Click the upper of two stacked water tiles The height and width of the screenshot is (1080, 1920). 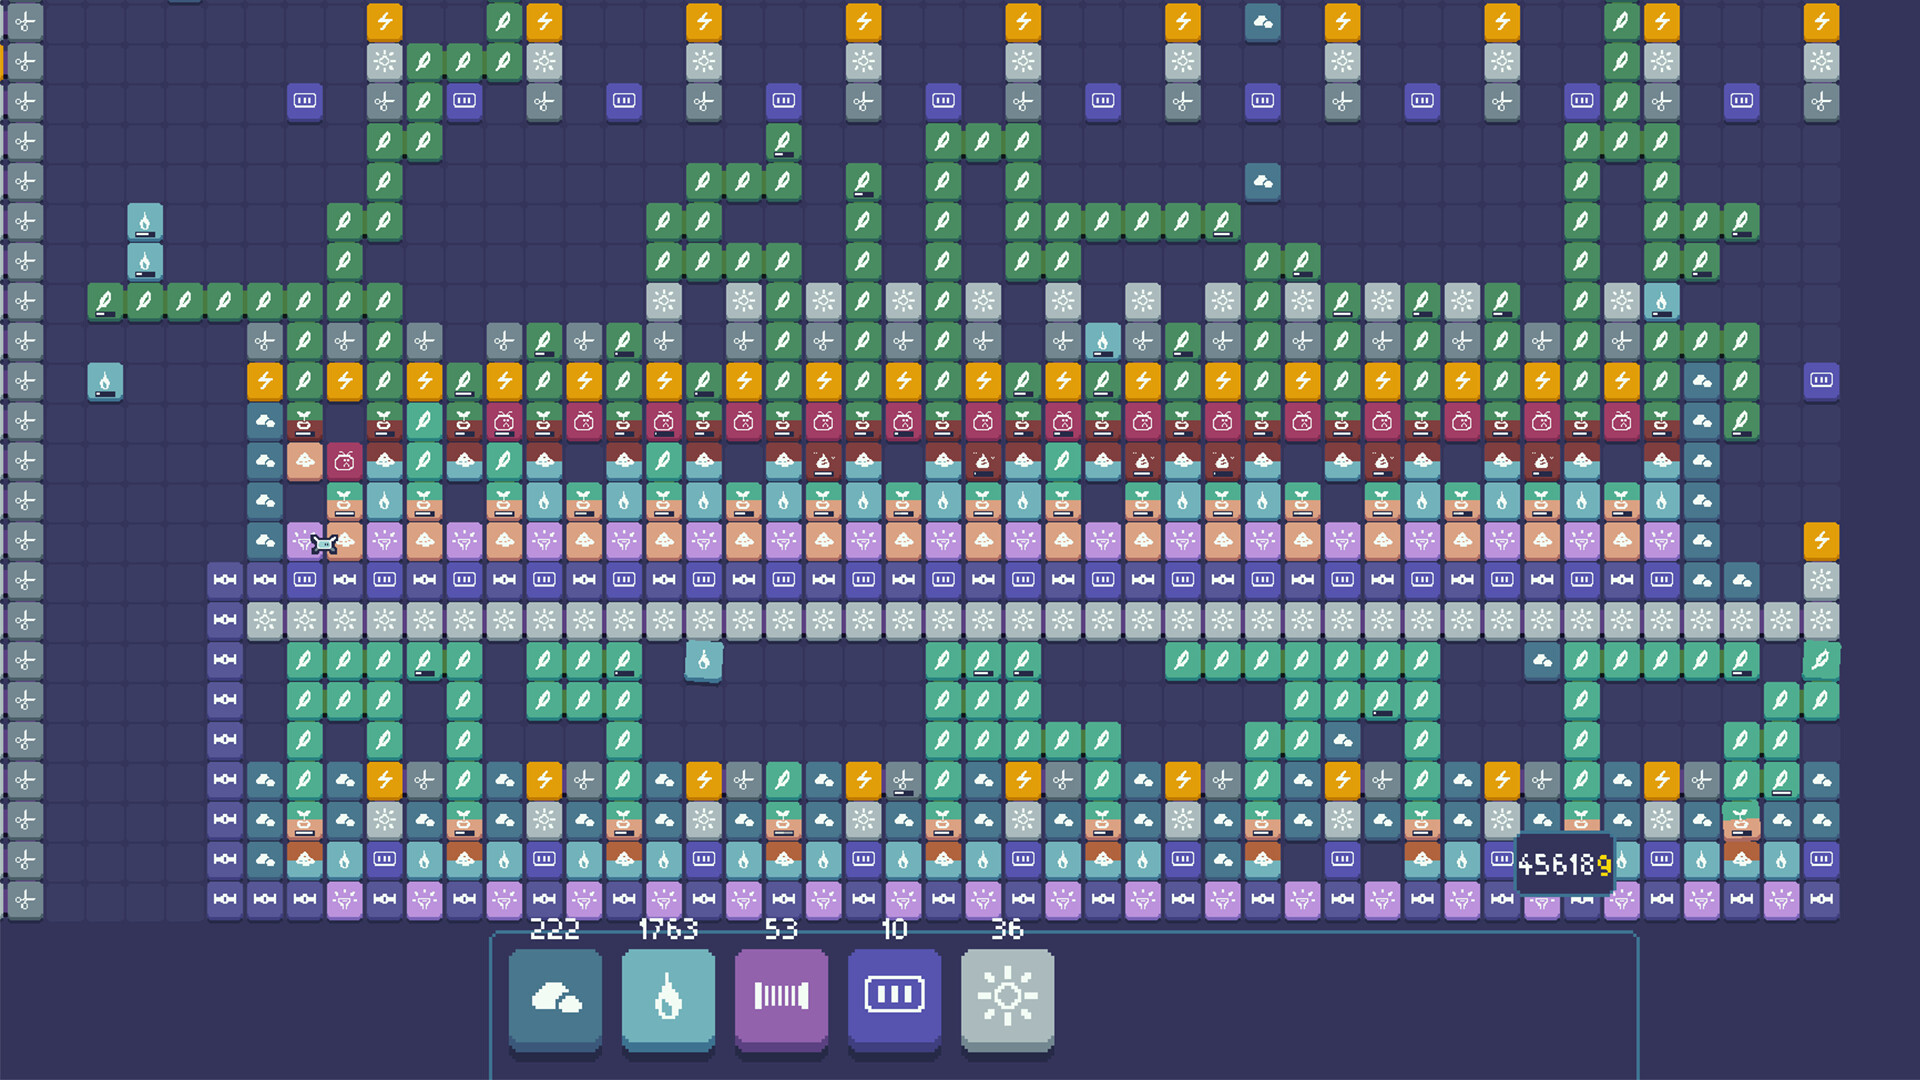coord(145,221)
